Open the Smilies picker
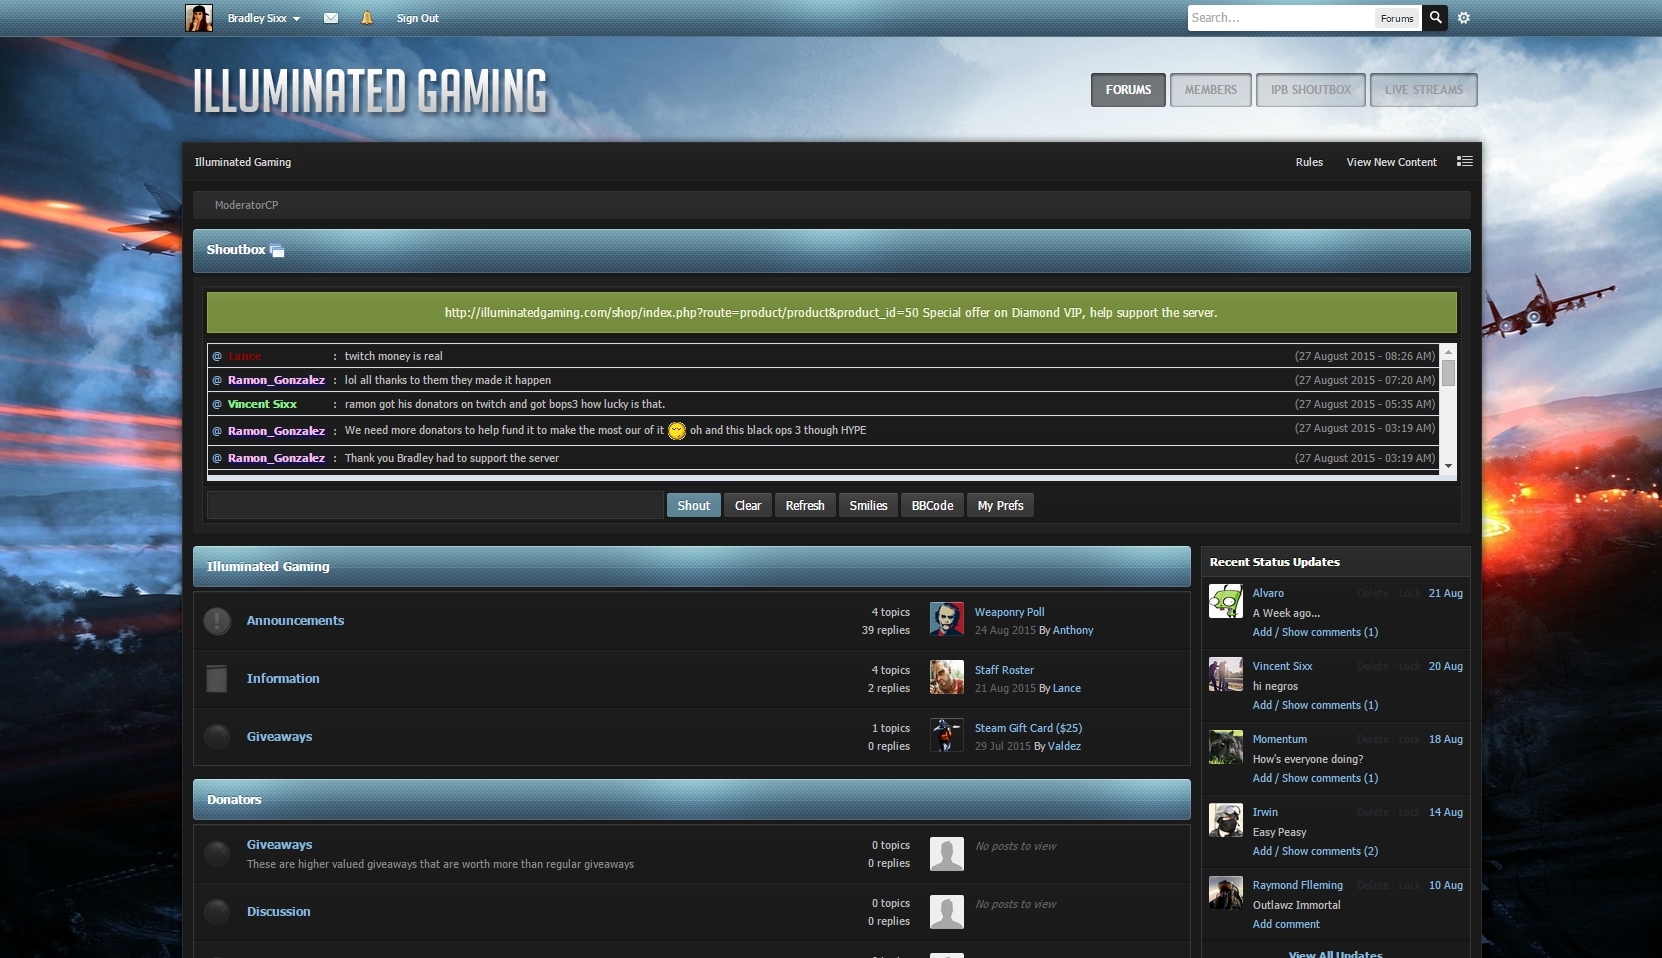The image size is (1662, 958). [x=868, y=506]
